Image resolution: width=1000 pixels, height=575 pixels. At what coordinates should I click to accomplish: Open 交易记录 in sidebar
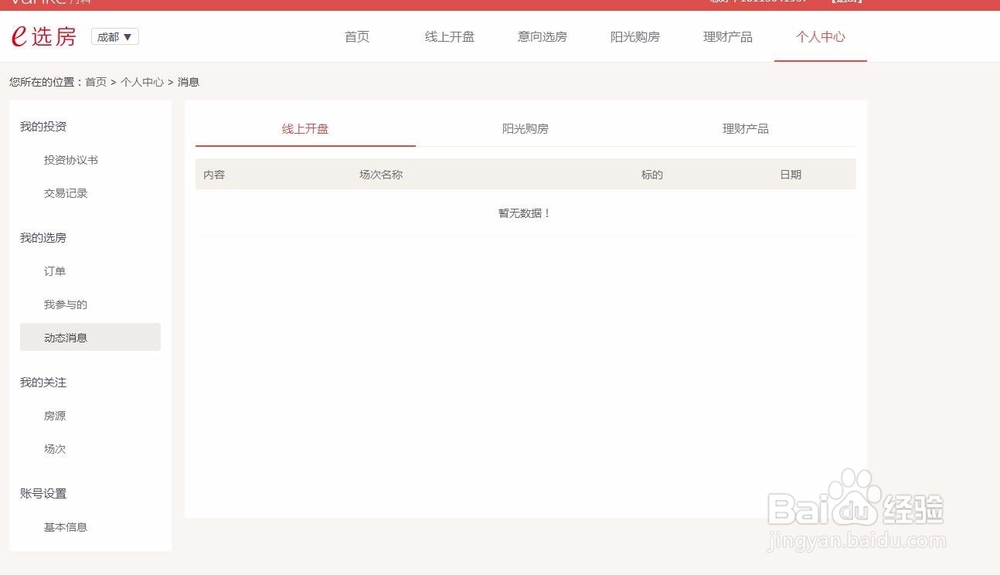coord(65,193)
